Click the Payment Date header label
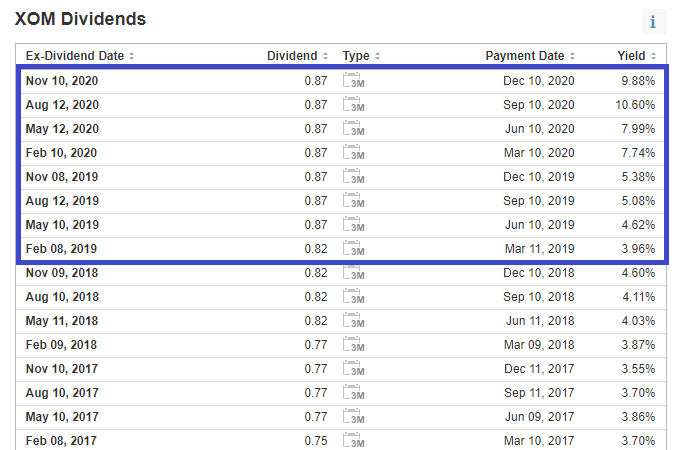The height and width of the screenshot is (450, 674). click(x=525, y=56)
